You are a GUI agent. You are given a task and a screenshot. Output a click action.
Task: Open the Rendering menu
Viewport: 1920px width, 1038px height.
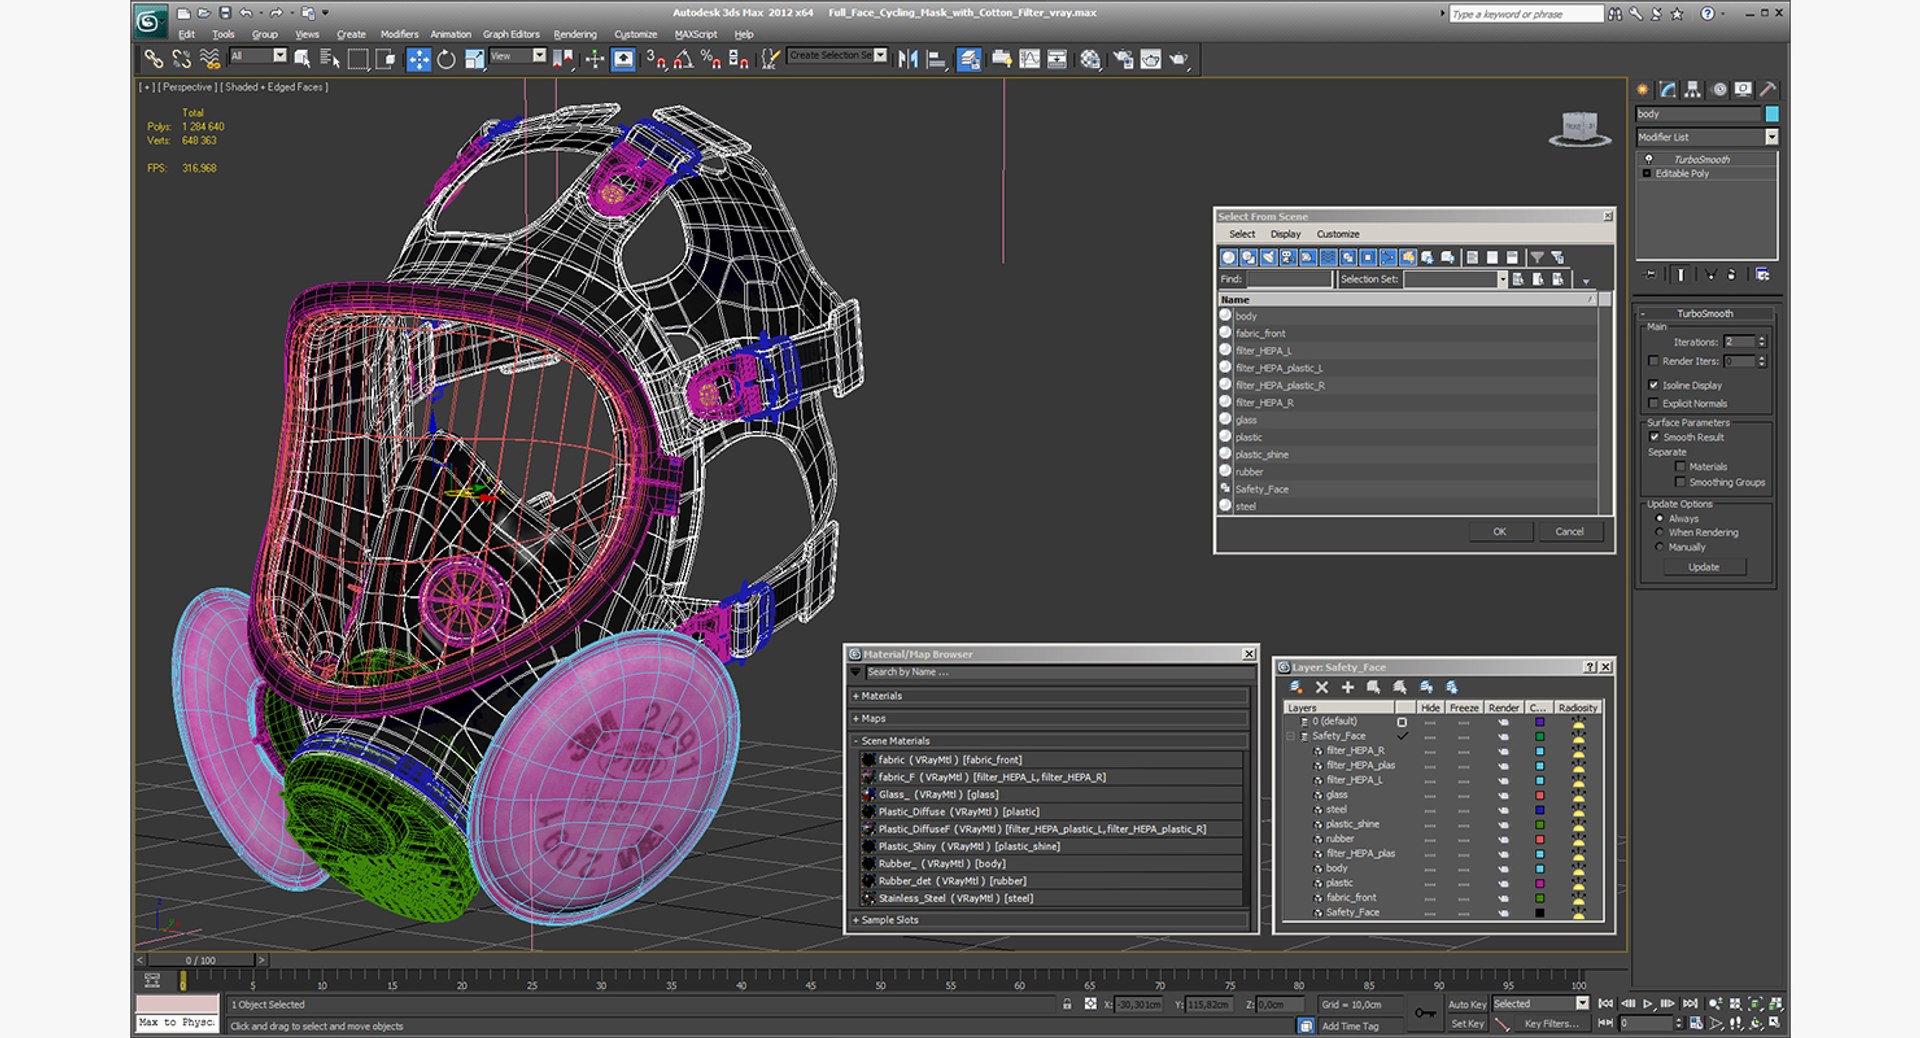574,34
